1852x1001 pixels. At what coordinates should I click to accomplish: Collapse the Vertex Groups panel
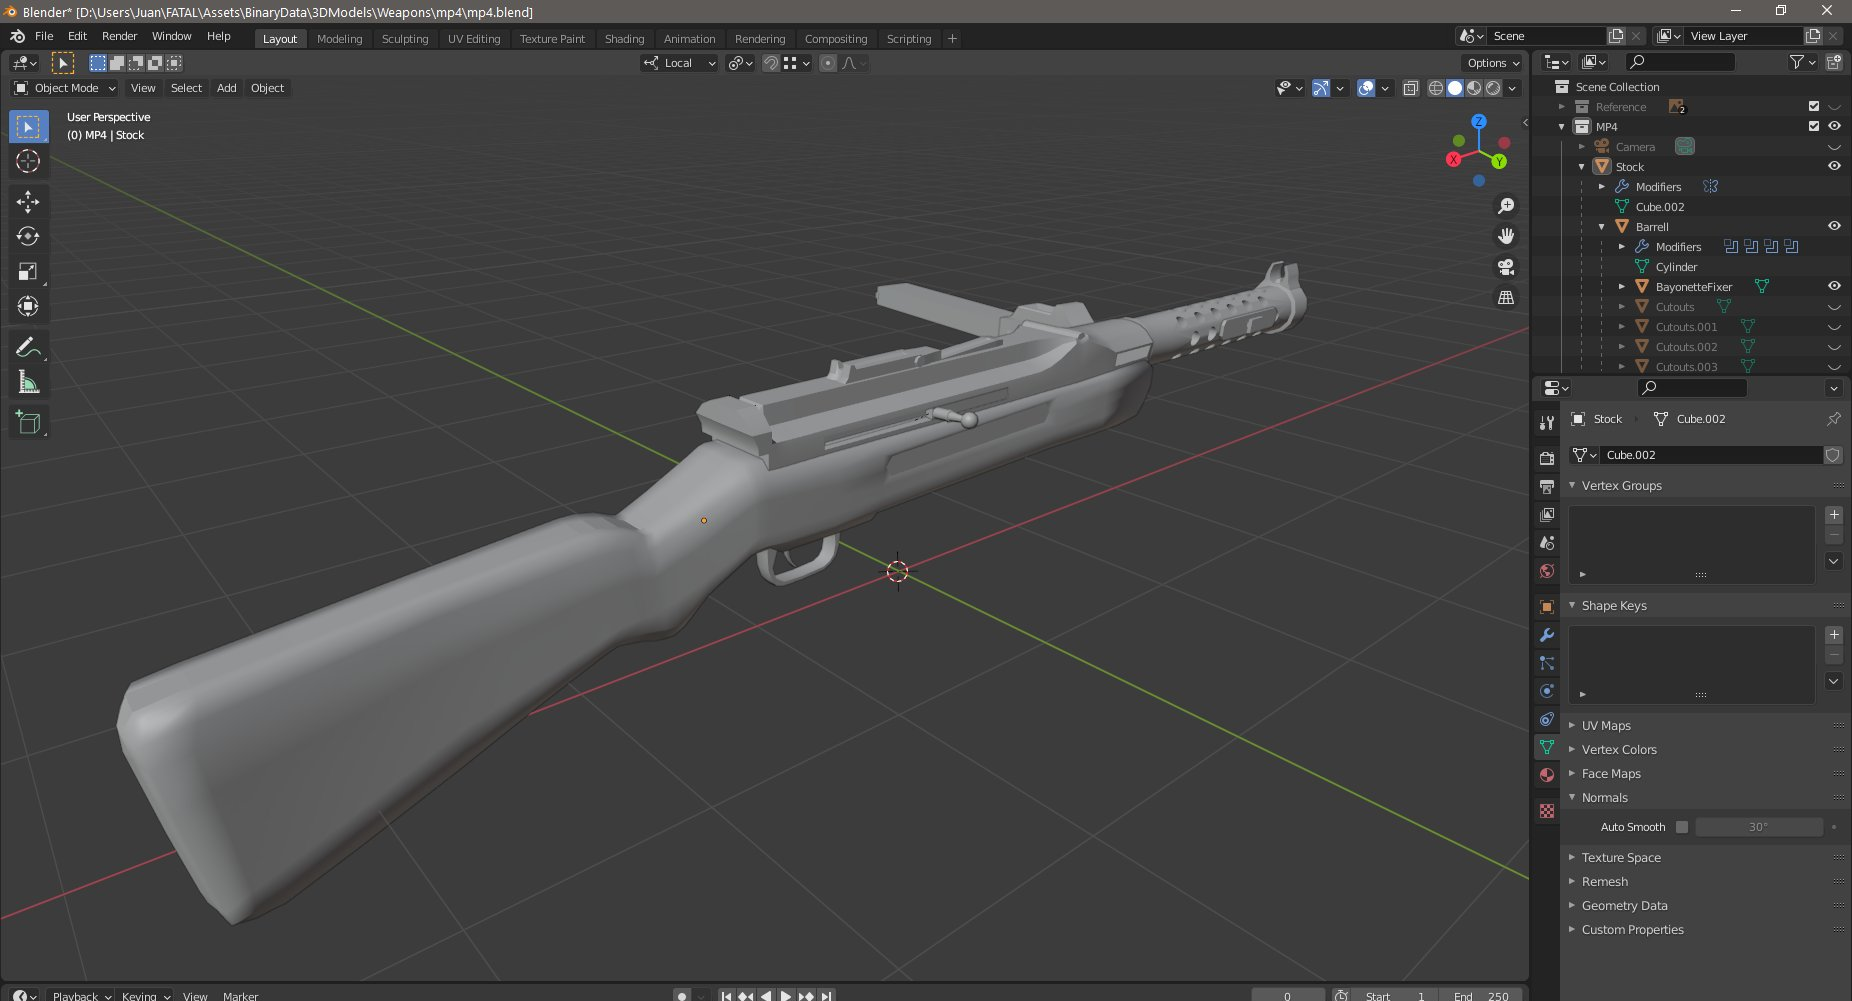point(1621,485)
